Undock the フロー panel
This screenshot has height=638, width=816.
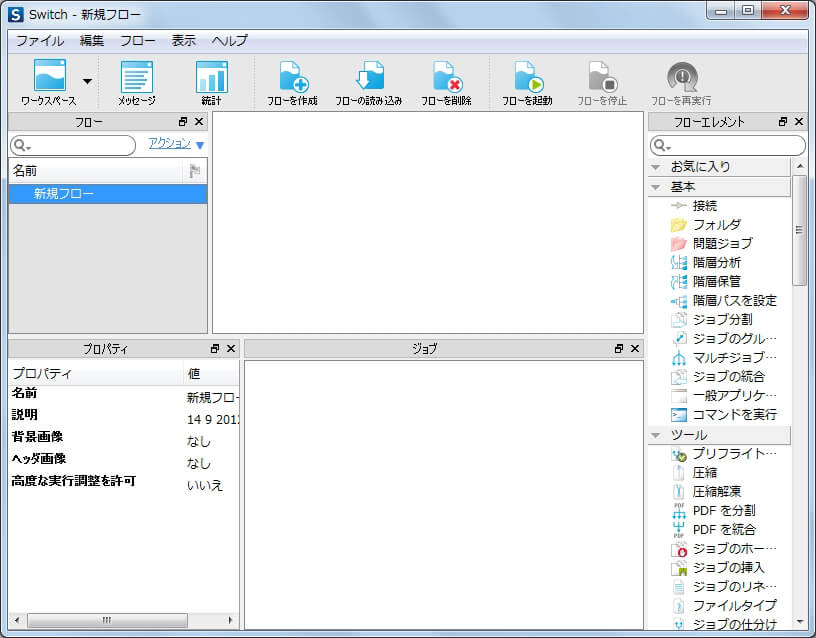pos(183,122)
